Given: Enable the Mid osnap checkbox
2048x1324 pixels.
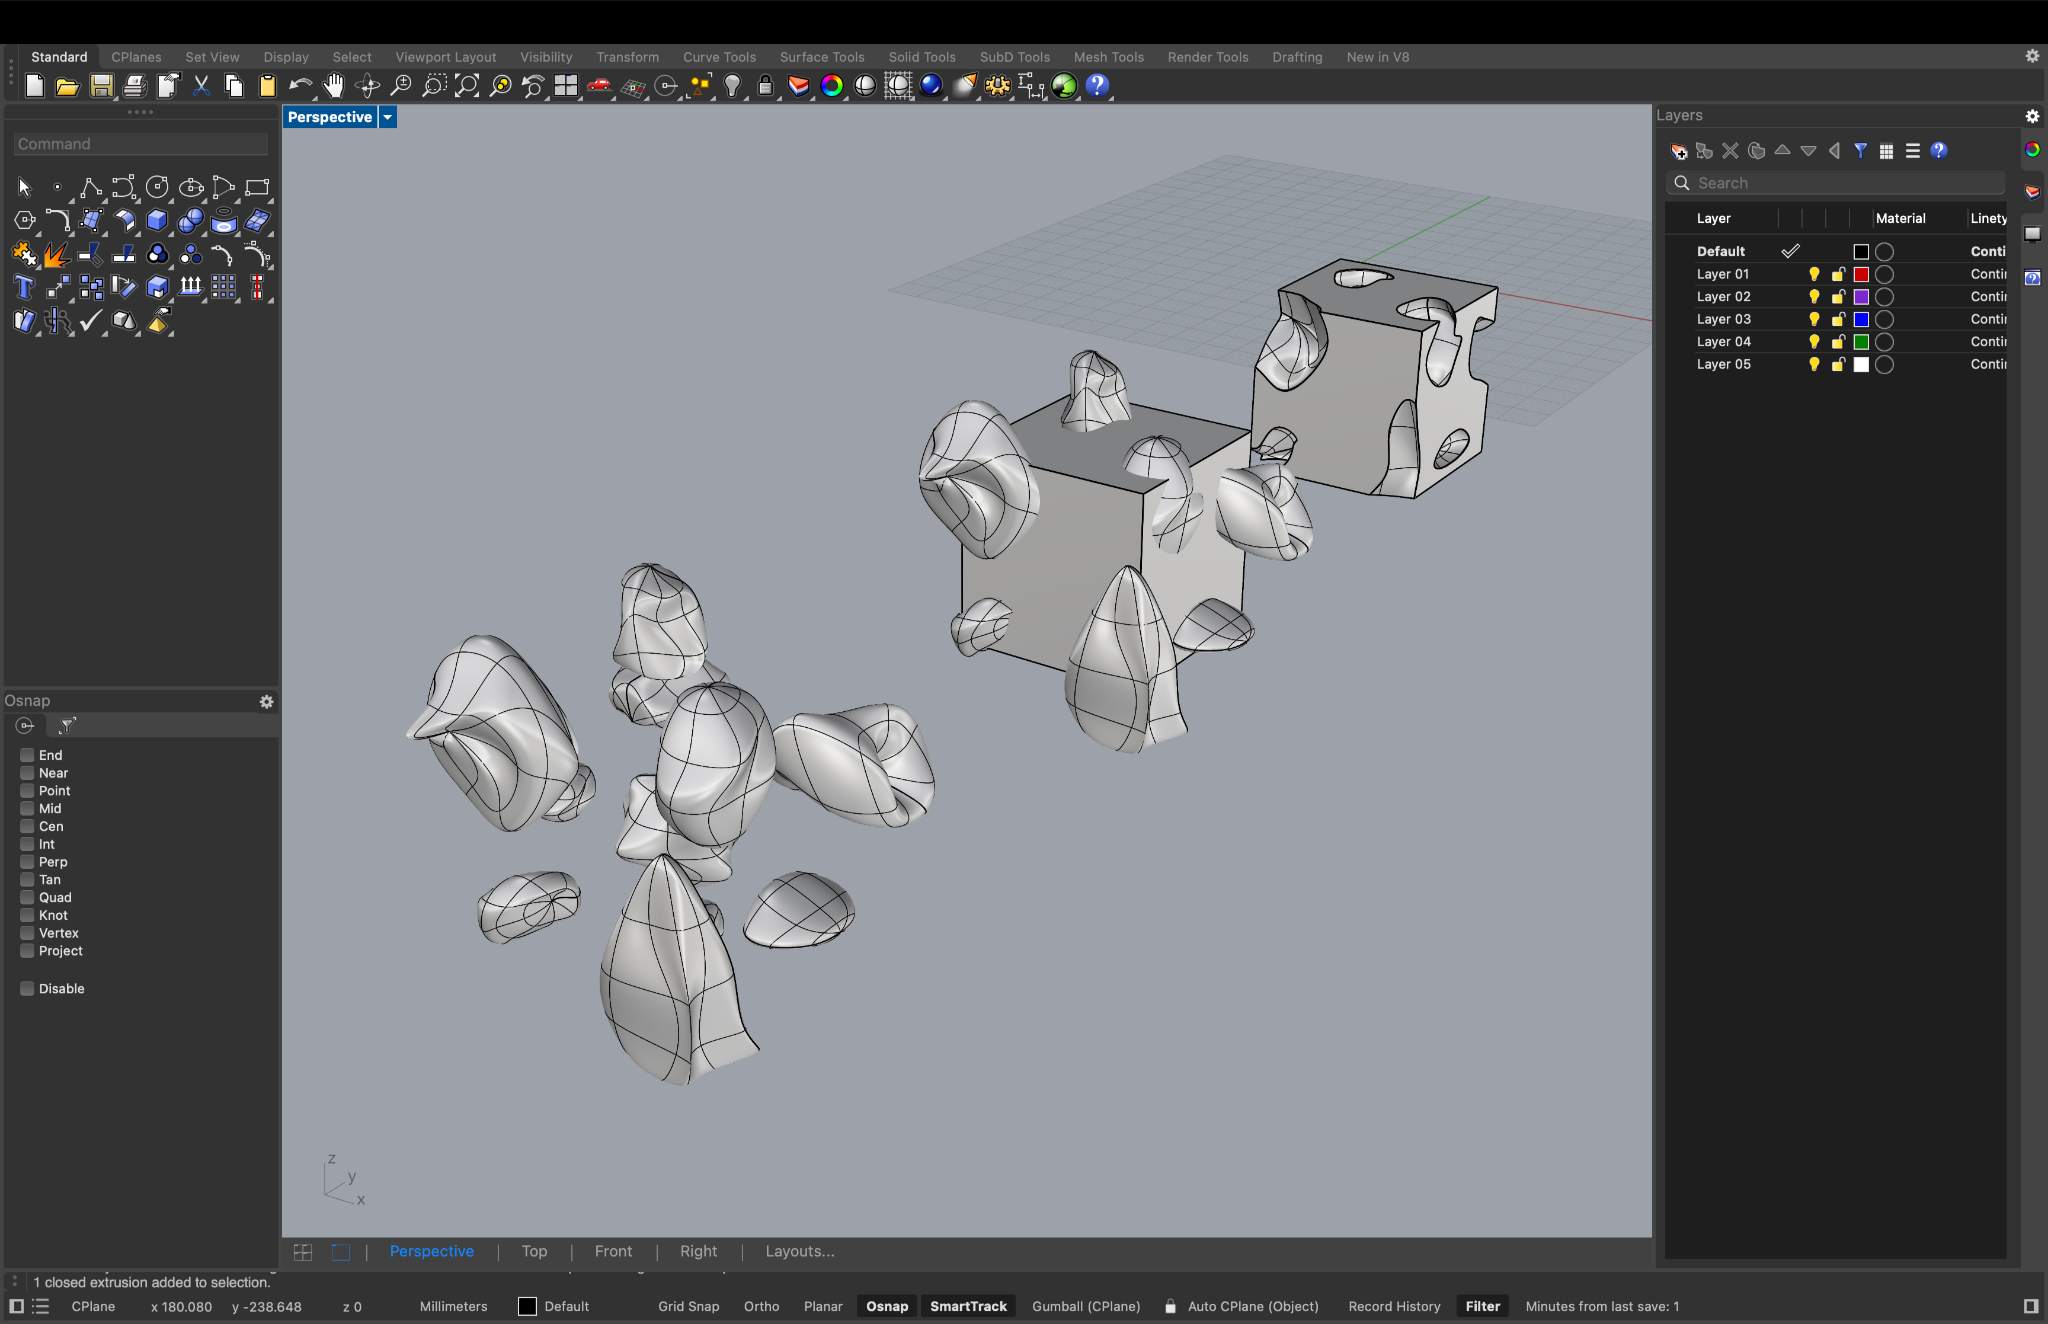Looking at the screenshot, I should click(x=27, y=808).
